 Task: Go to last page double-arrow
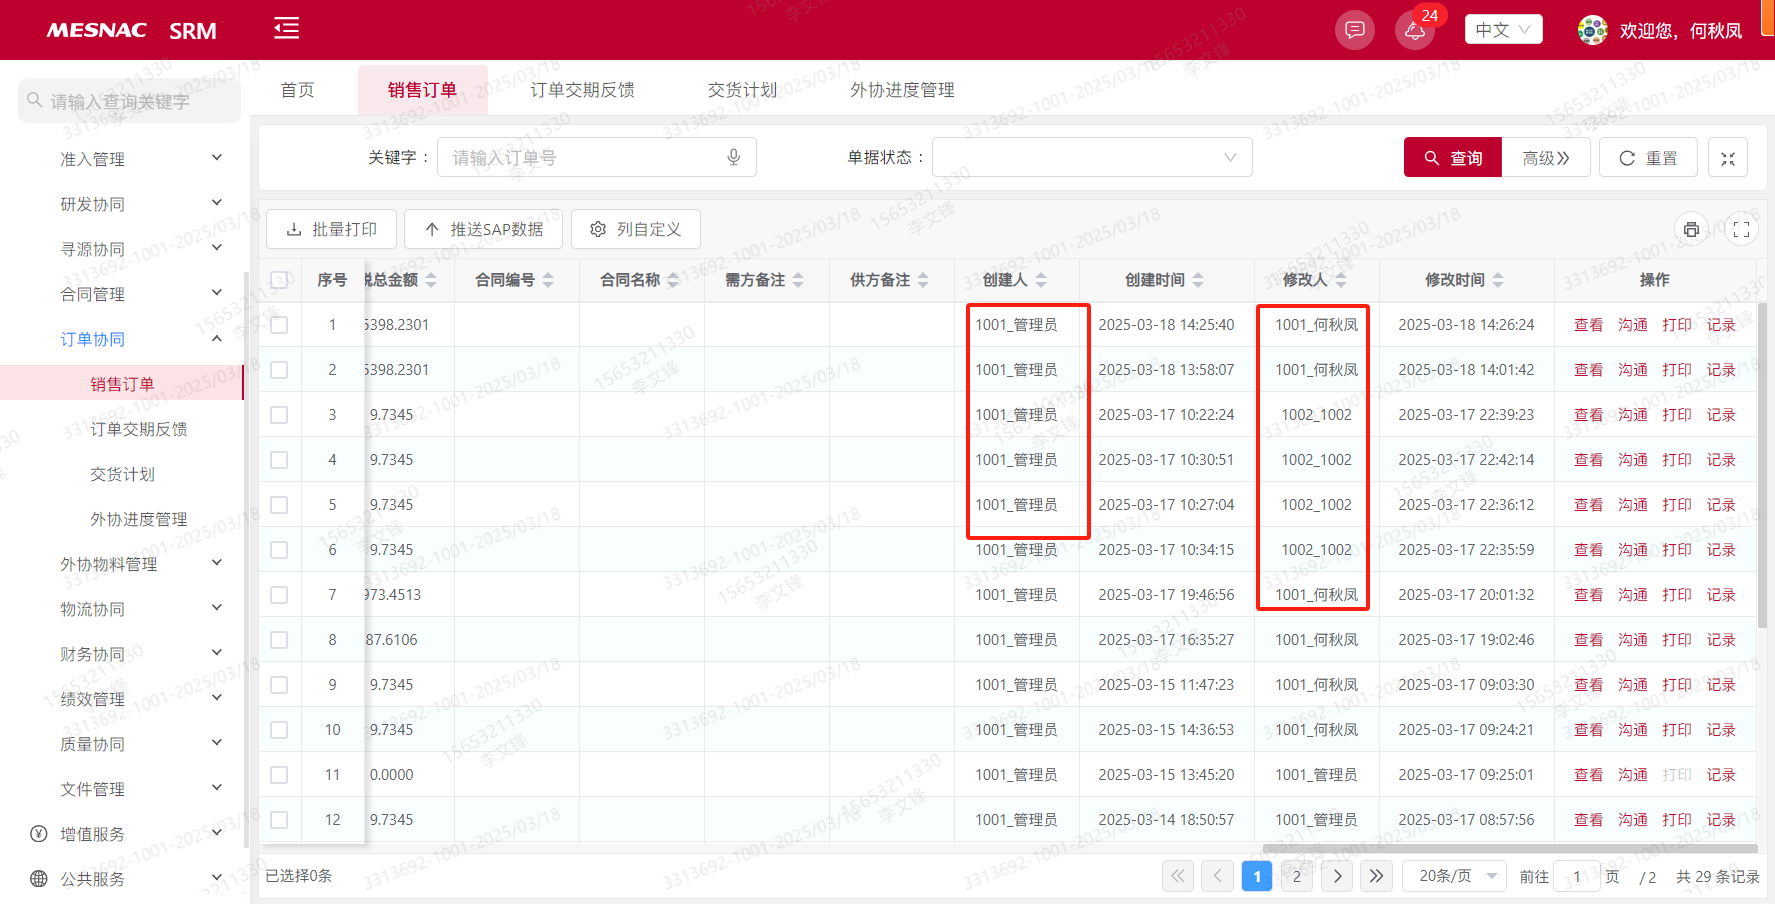coord(1376,876)
